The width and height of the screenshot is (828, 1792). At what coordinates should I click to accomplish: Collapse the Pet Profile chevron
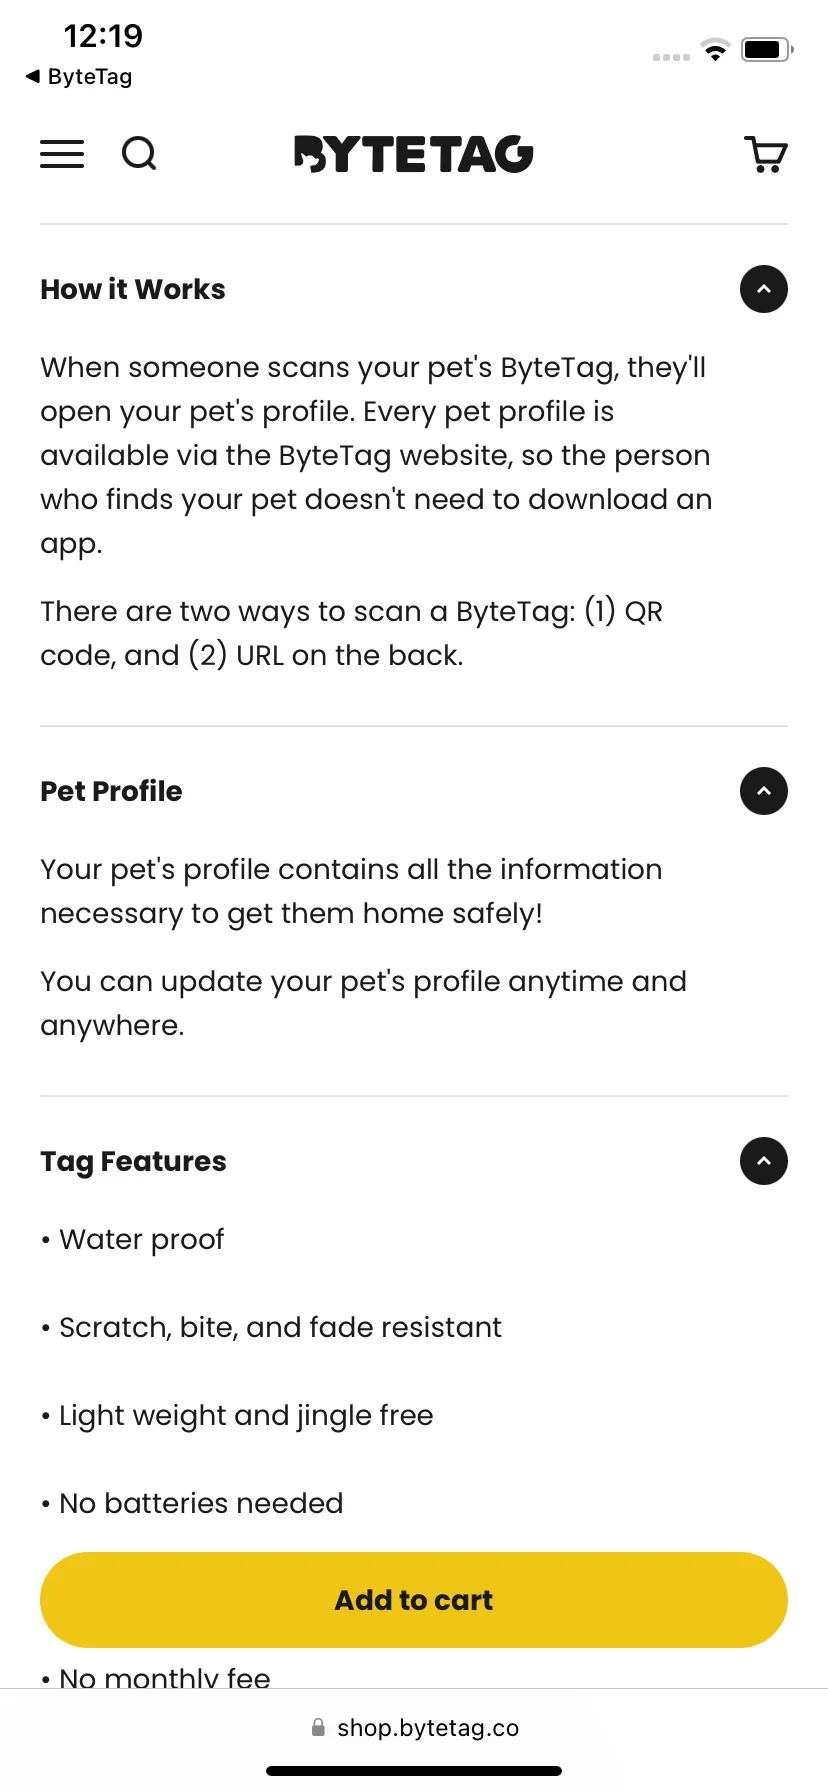pyautogui.click(x=764, y=791)
